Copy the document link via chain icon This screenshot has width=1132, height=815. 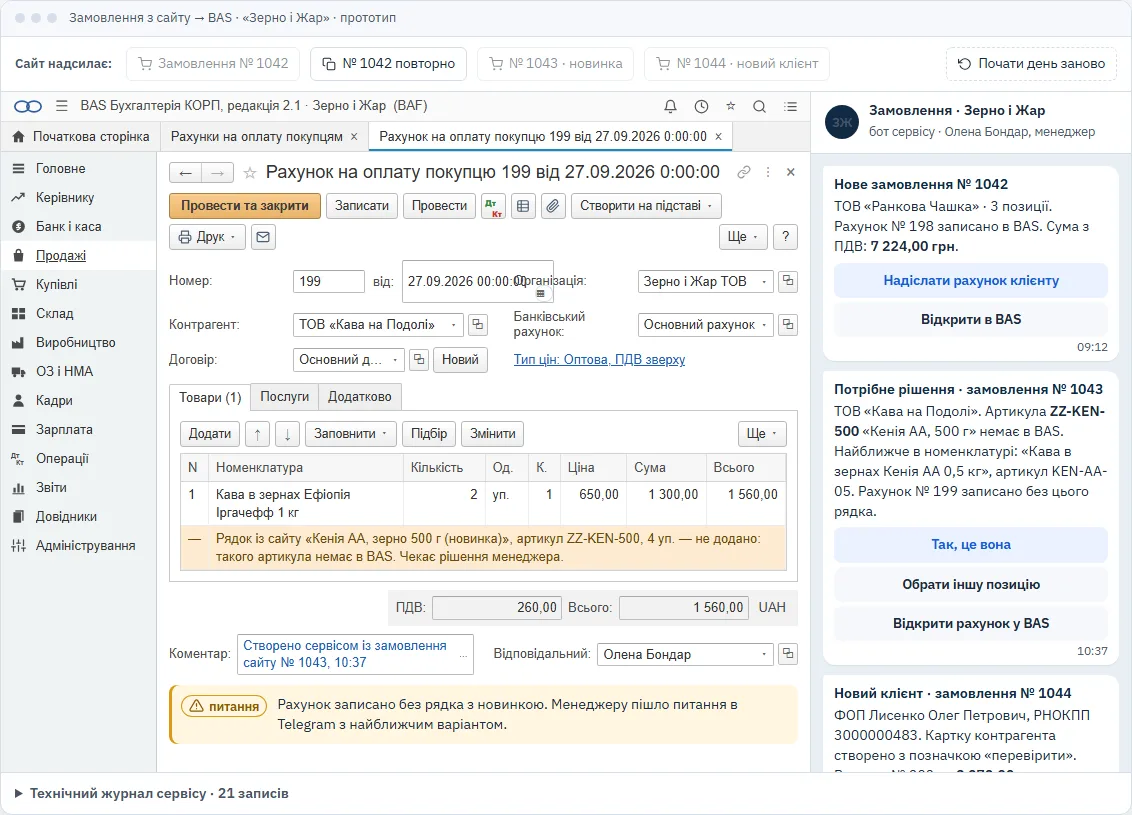click(744, 172)
